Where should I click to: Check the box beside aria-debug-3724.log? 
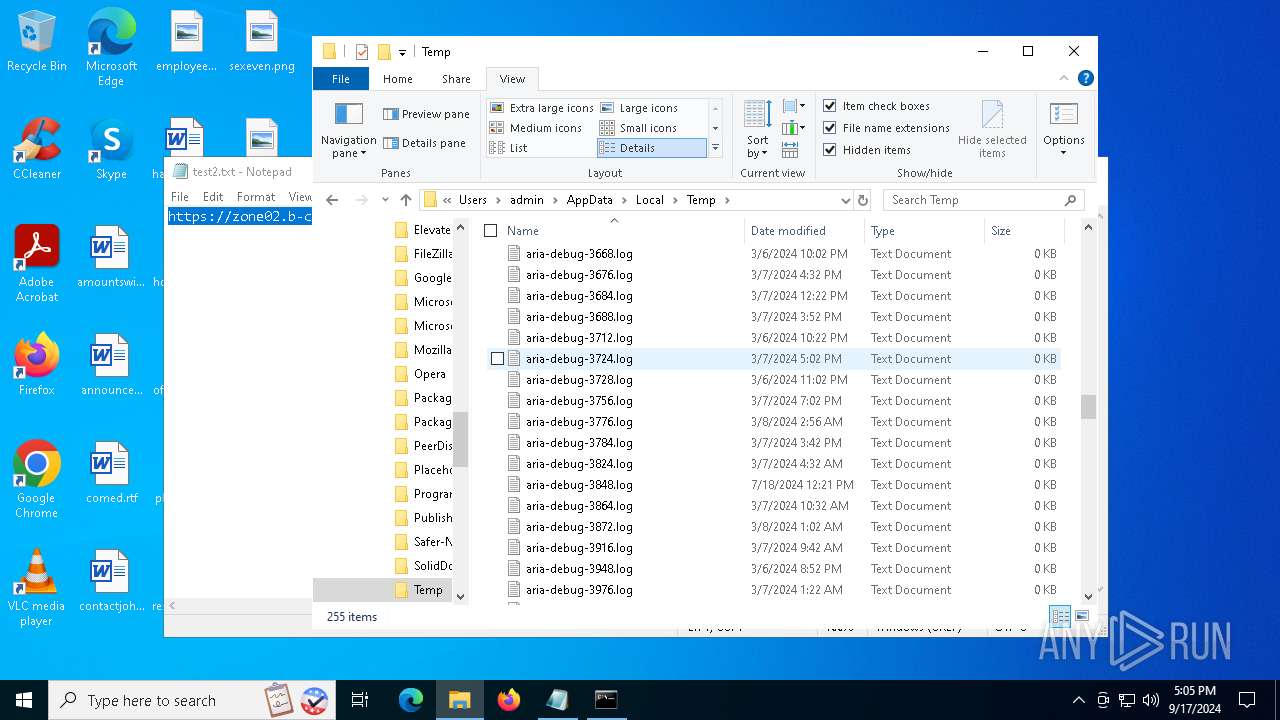coord(497,359)
